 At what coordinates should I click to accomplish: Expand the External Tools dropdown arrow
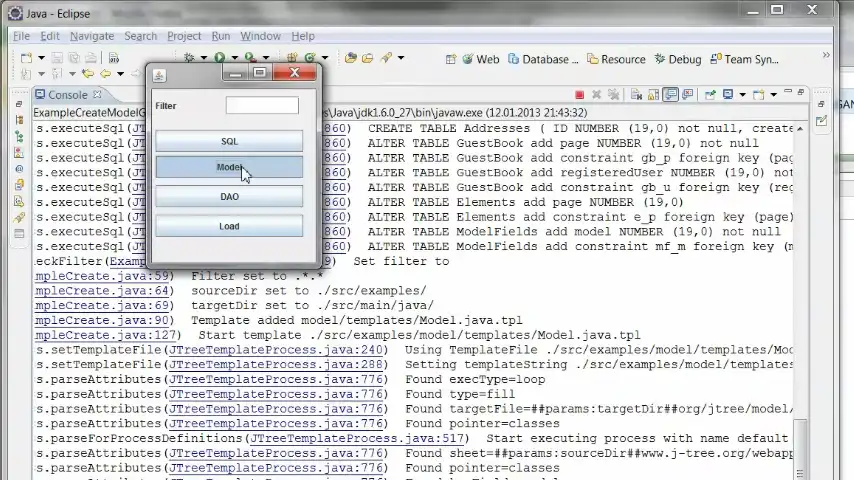click(266, 58)
